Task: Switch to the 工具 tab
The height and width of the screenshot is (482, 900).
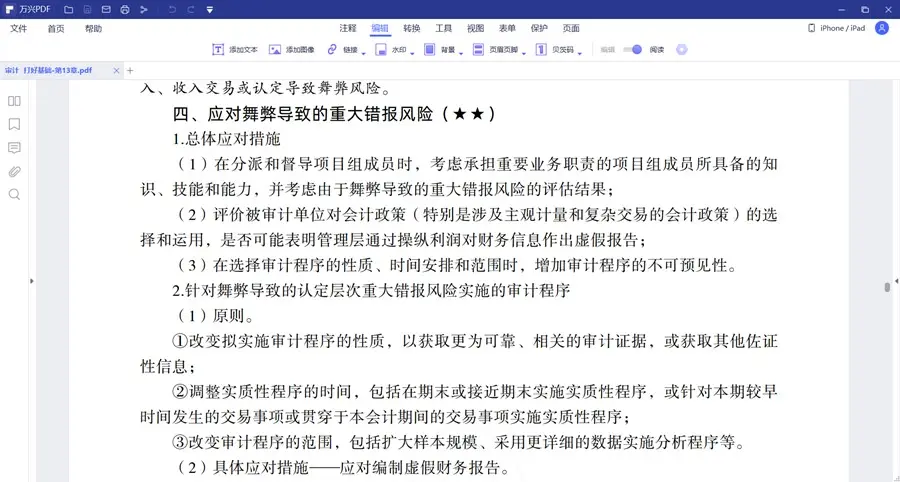Action: [444, 28]
